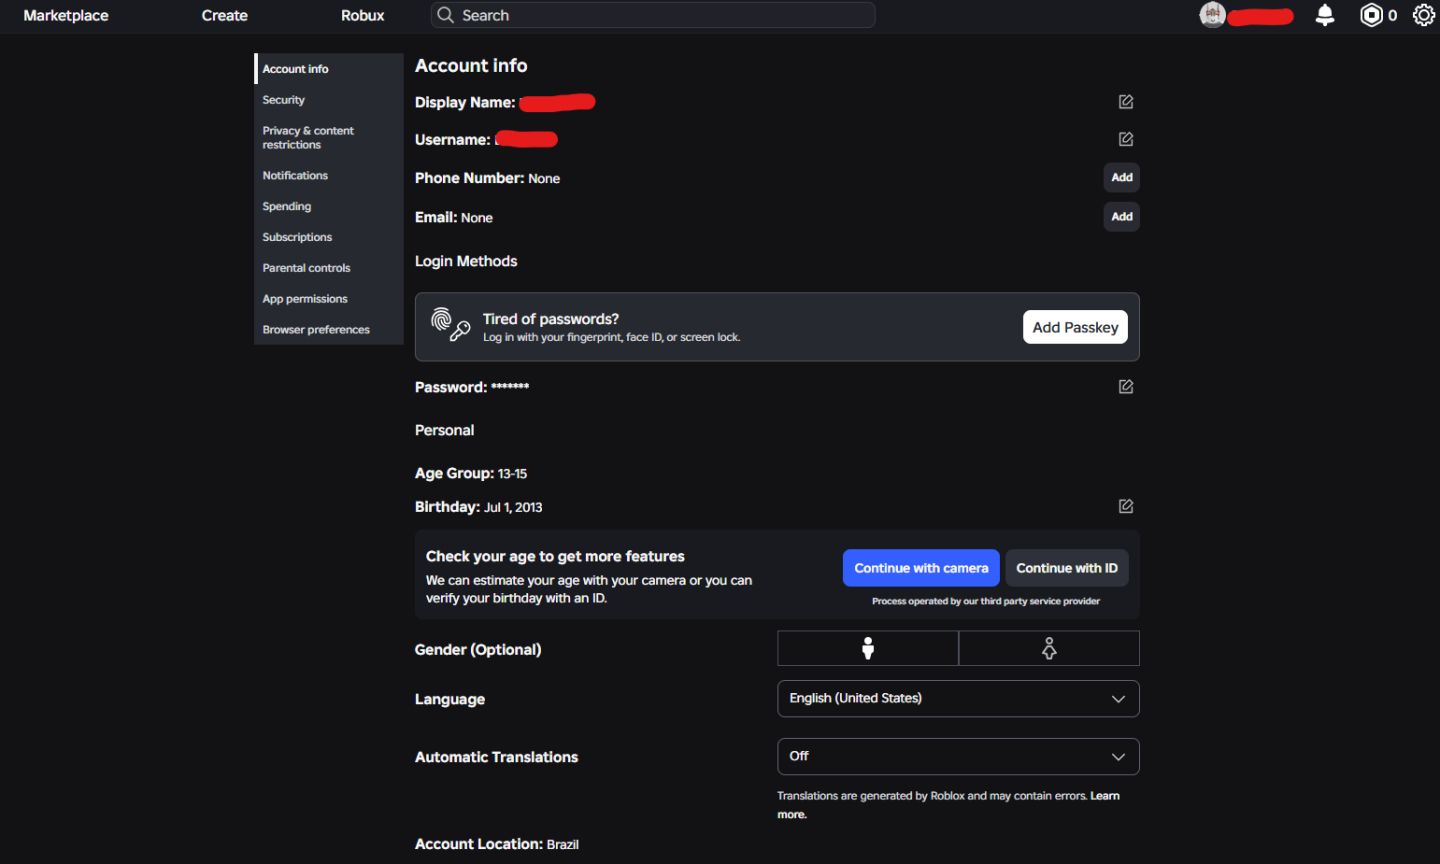Open the Robux balance icon

click(1371, 15)
